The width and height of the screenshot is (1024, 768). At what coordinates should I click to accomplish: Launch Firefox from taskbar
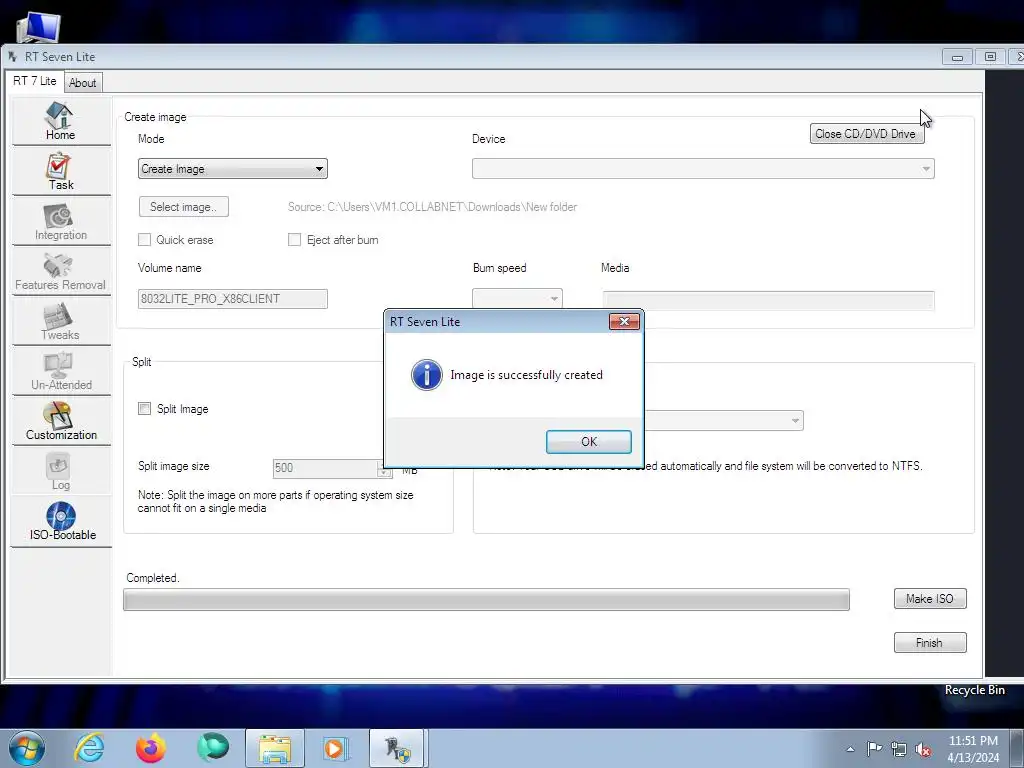(x=151, y=748)
